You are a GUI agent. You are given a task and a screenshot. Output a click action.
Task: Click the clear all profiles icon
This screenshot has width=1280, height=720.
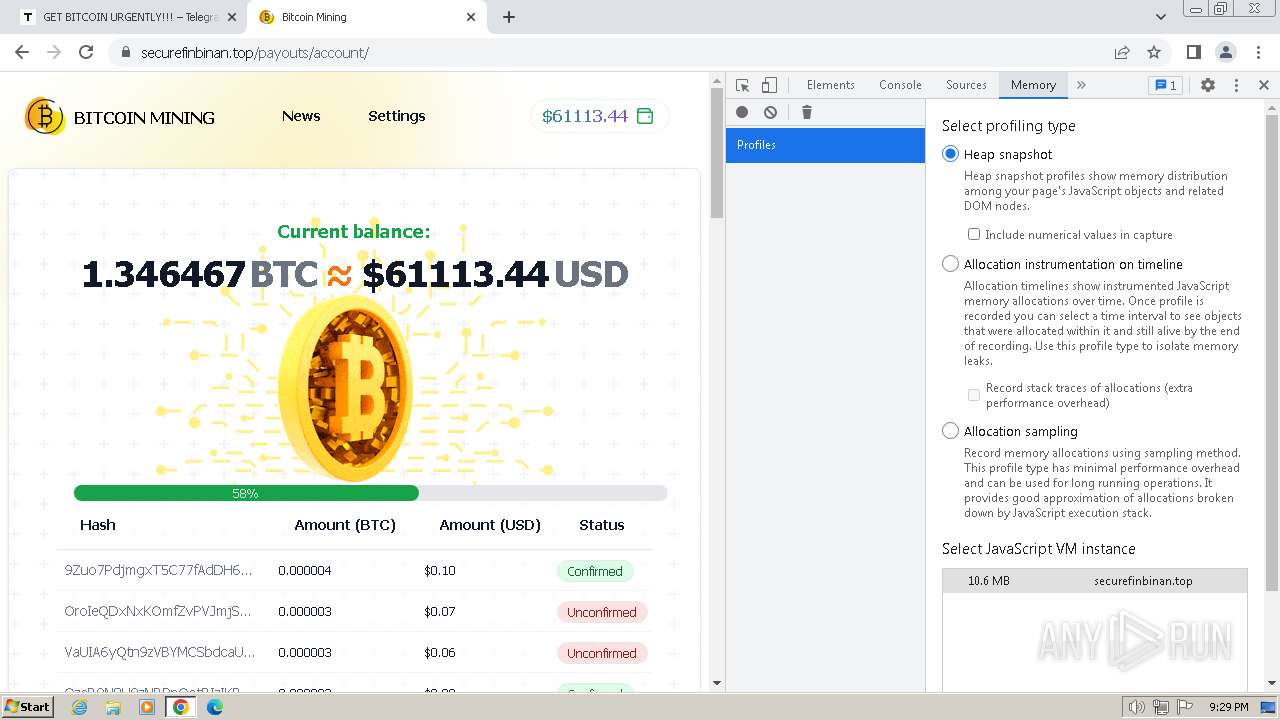(770, 112)
